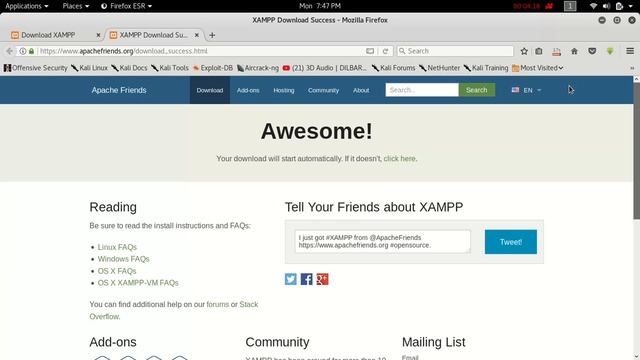
Task: Open the downloads icon in the toolbar
Action: [x=556, y=51]
